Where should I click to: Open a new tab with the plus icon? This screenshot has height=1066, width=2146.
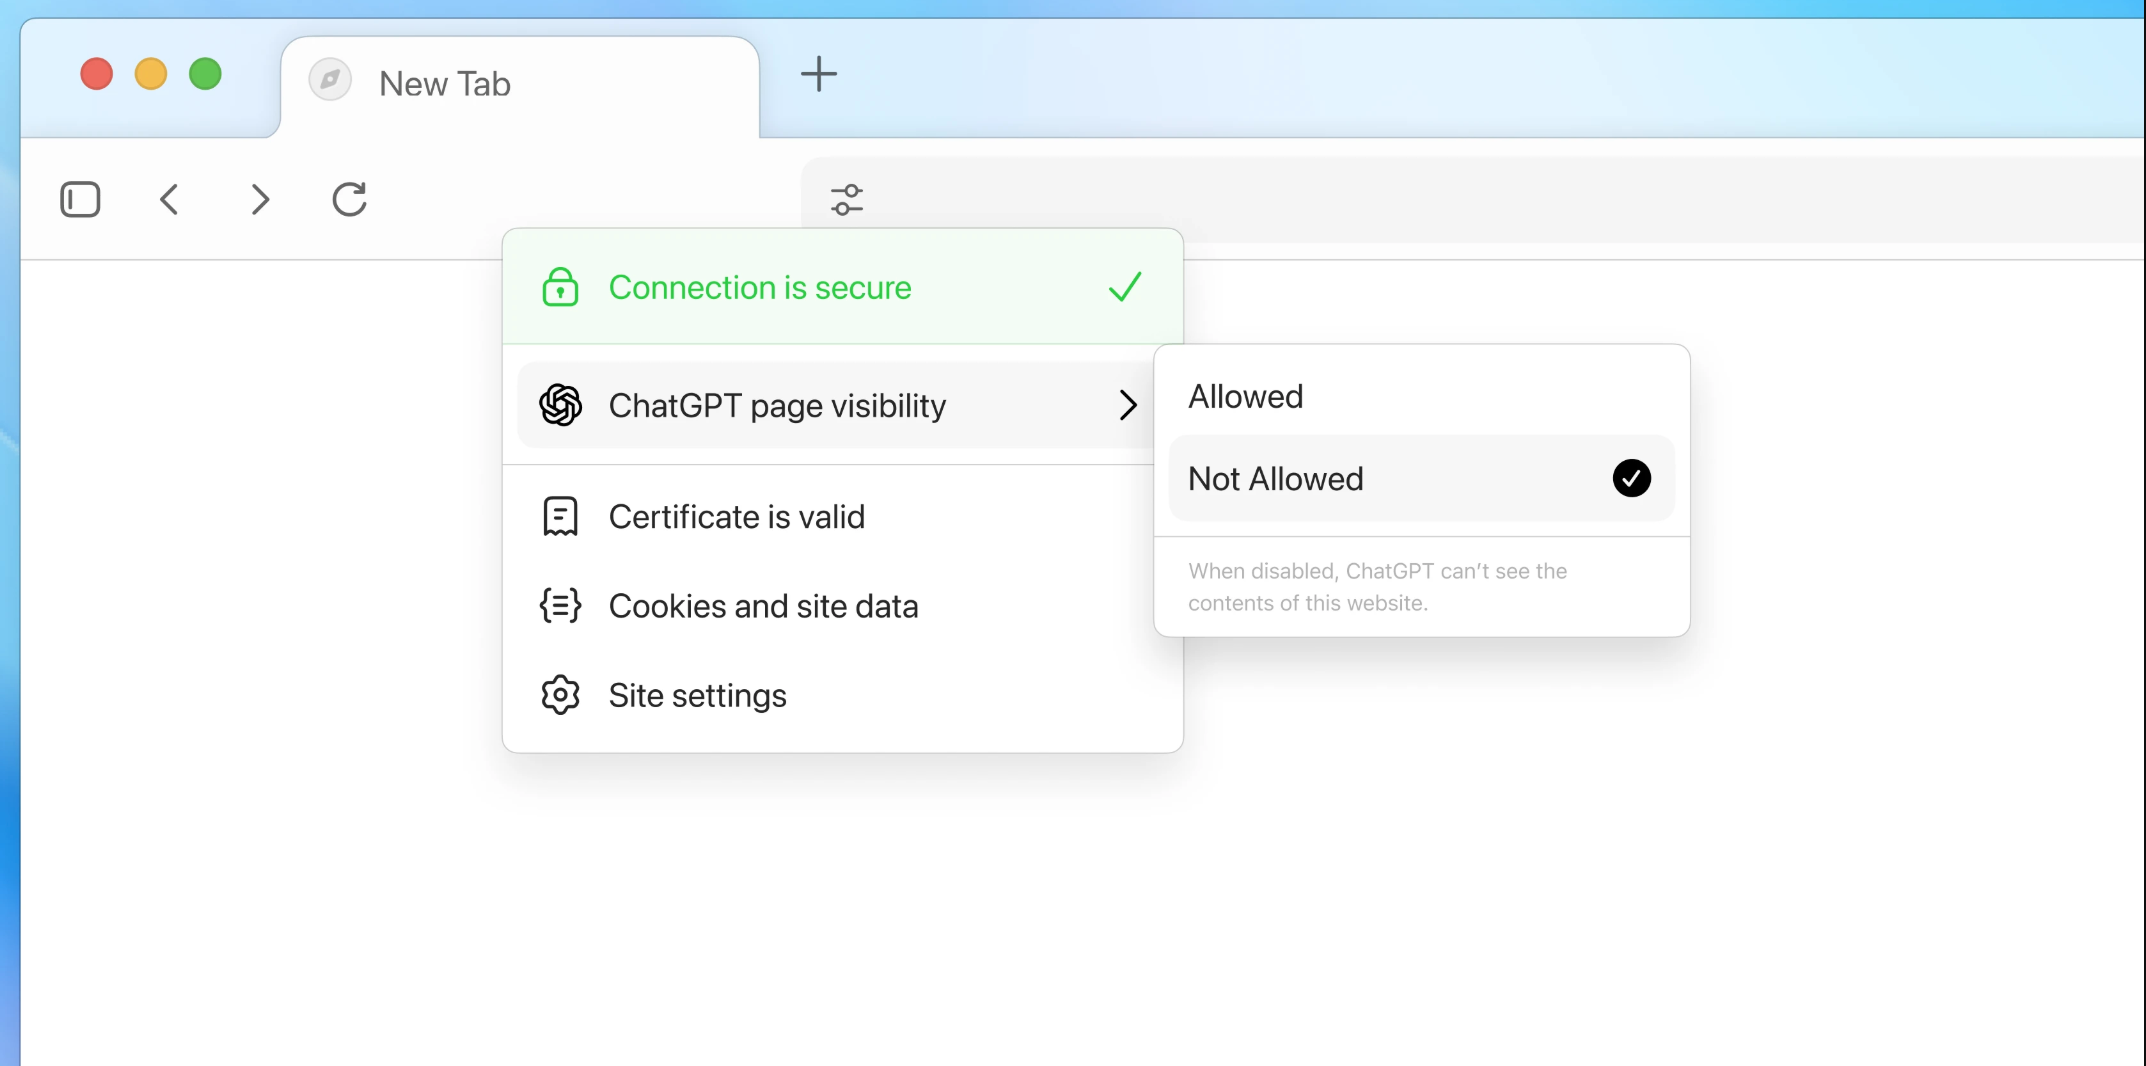818,74
